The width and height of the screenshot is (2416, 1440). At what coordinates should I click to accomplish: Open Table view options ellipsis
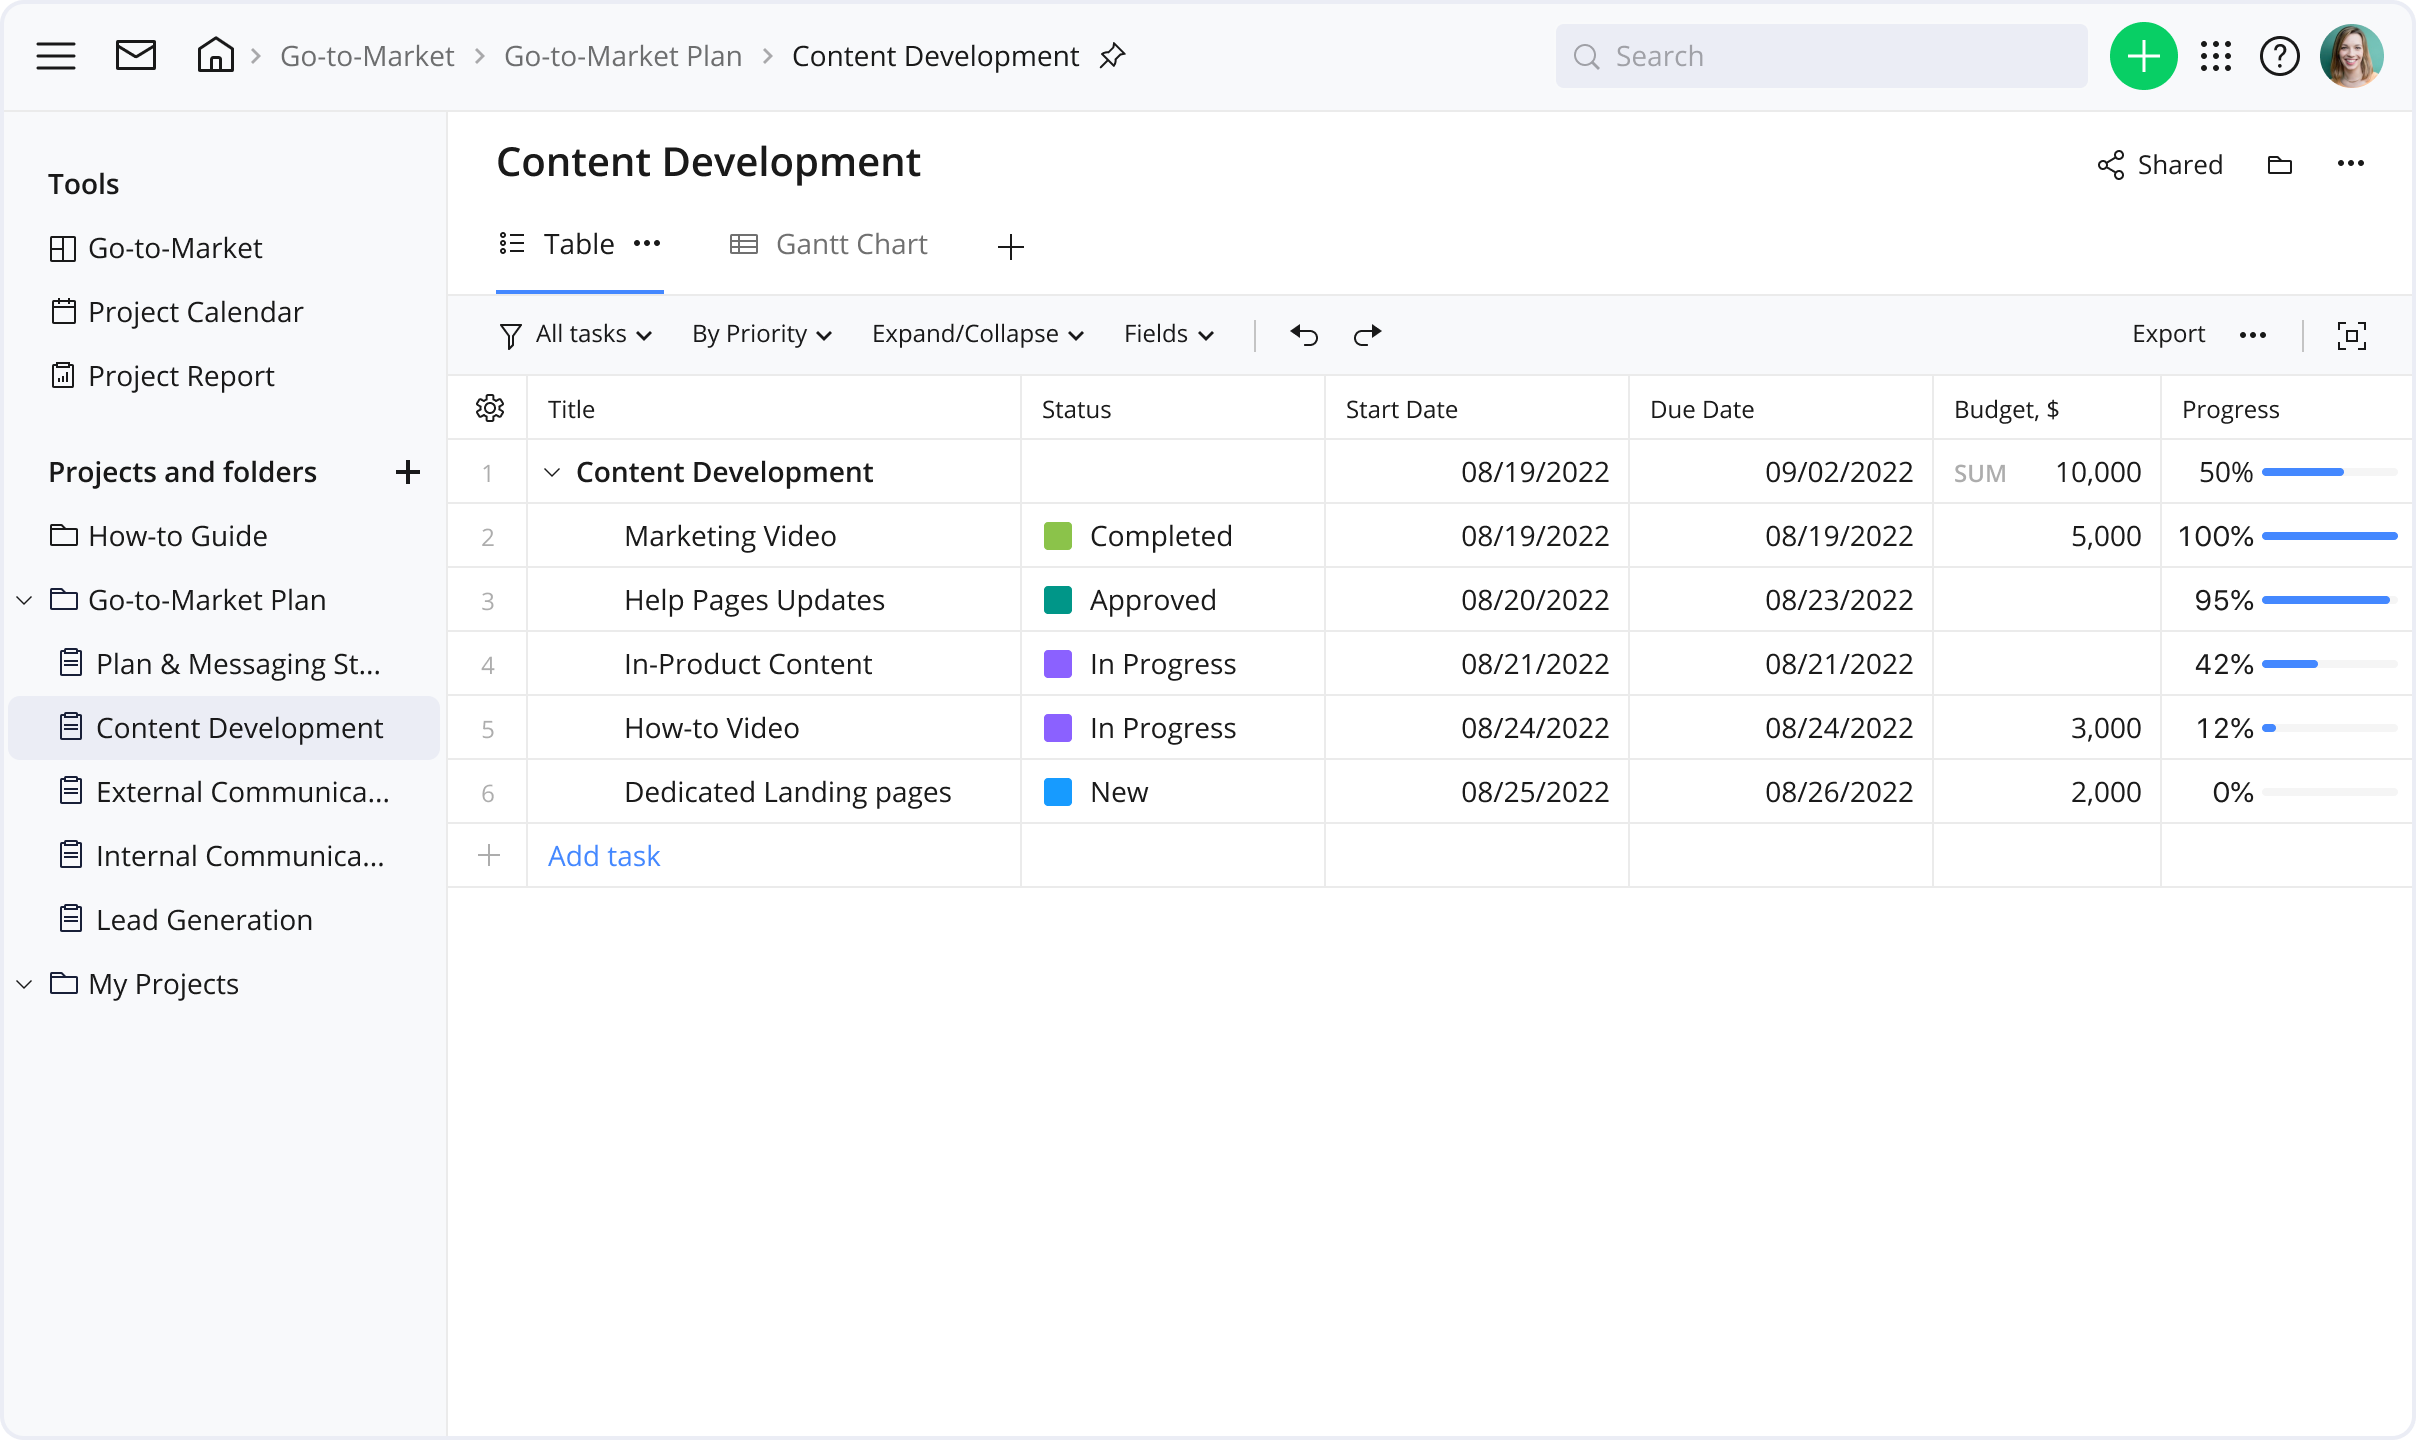point(646,244)
